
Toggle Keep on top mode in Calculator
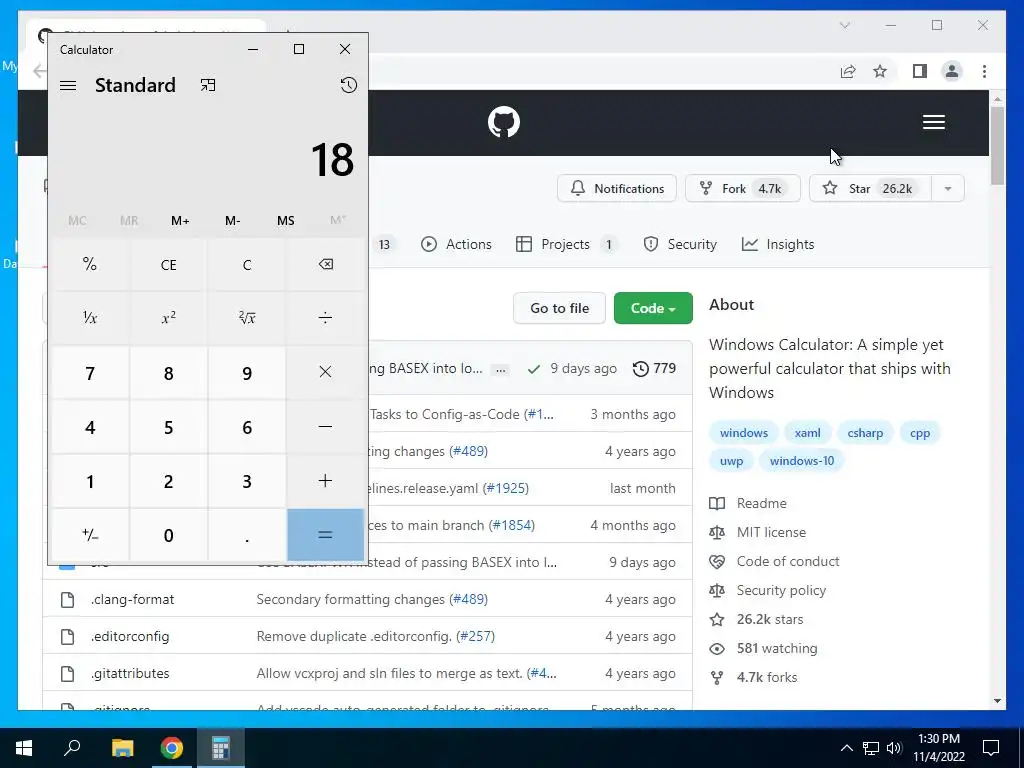coord(208,85)
